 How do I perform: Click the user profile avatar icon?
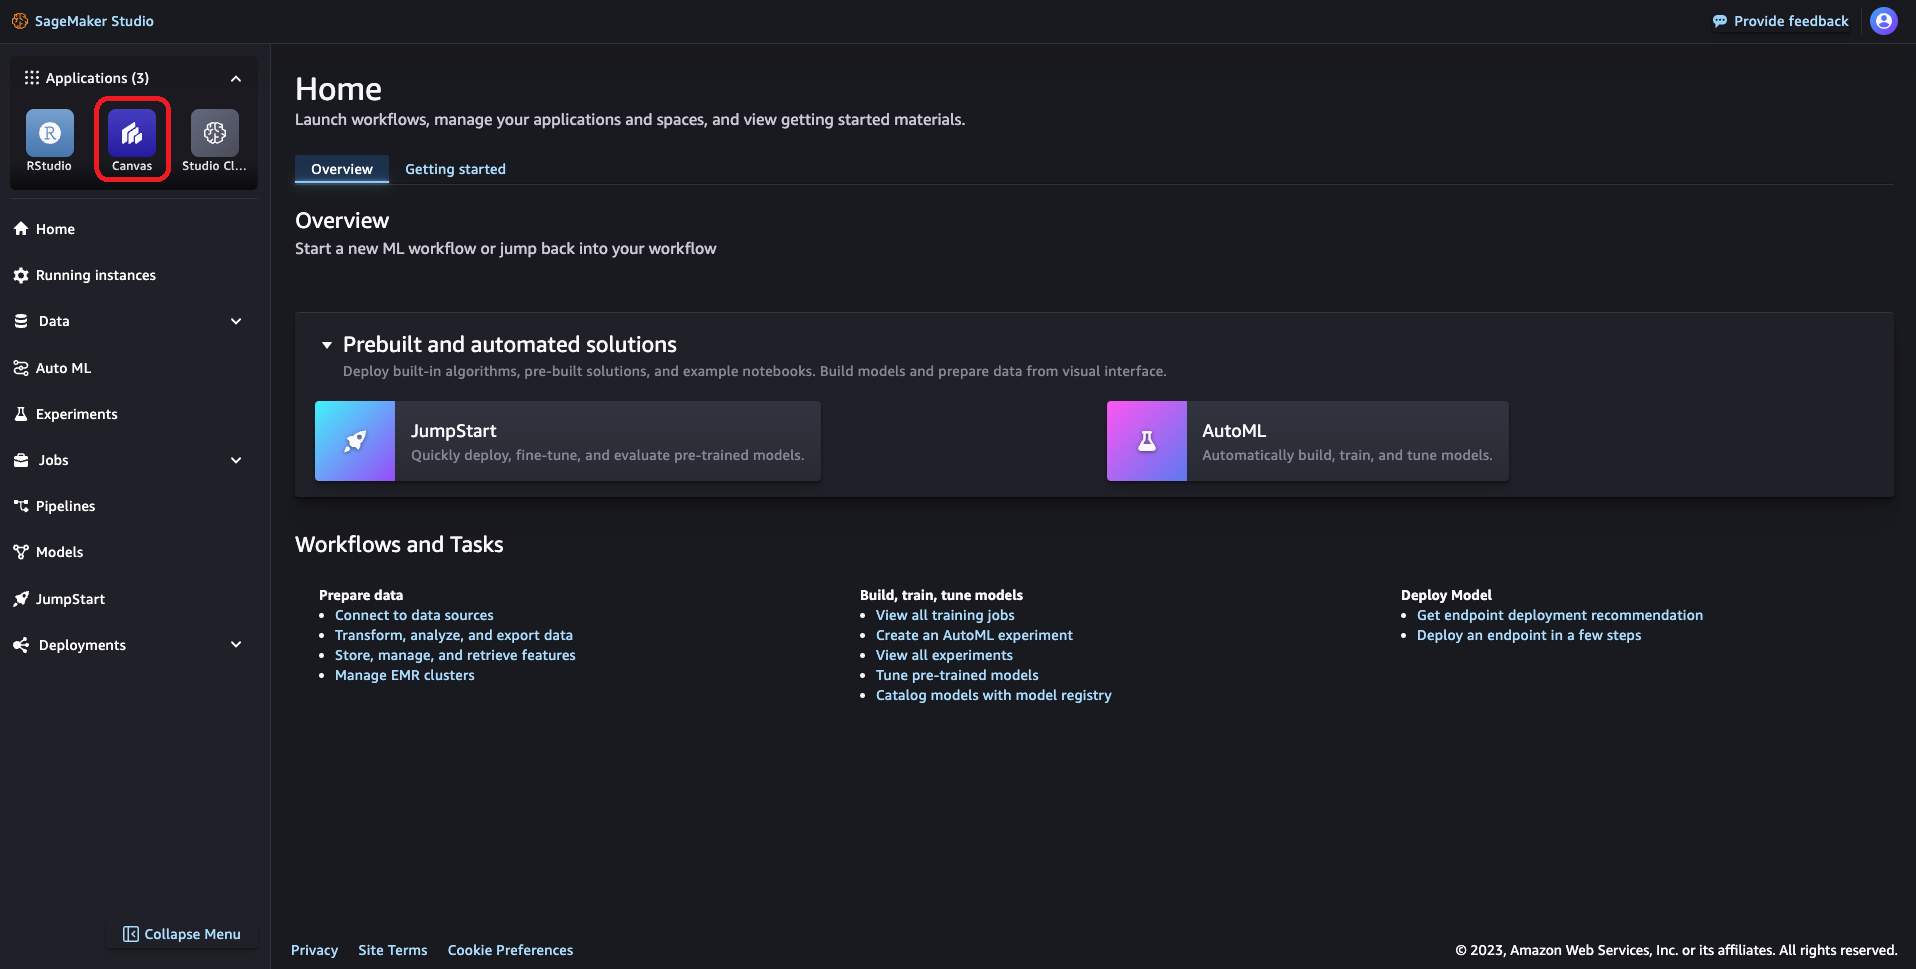(1883, 21)
